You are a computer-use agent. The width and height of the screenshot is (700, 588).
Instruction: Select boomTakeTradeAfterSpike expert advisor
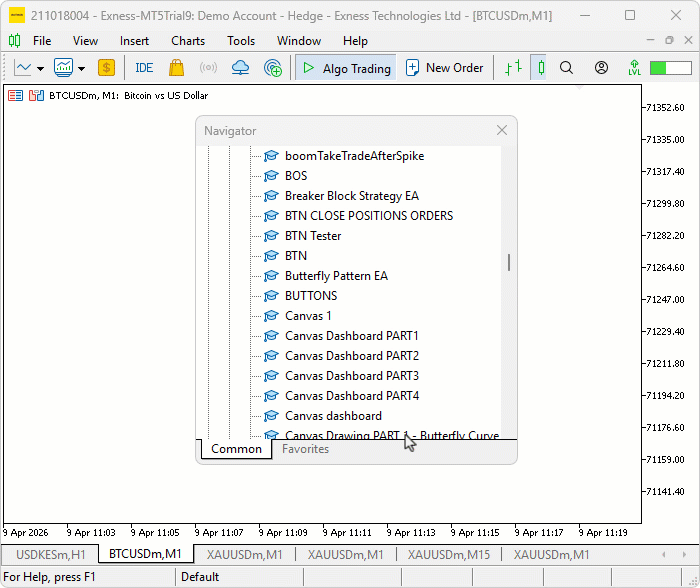coord(354,156)
